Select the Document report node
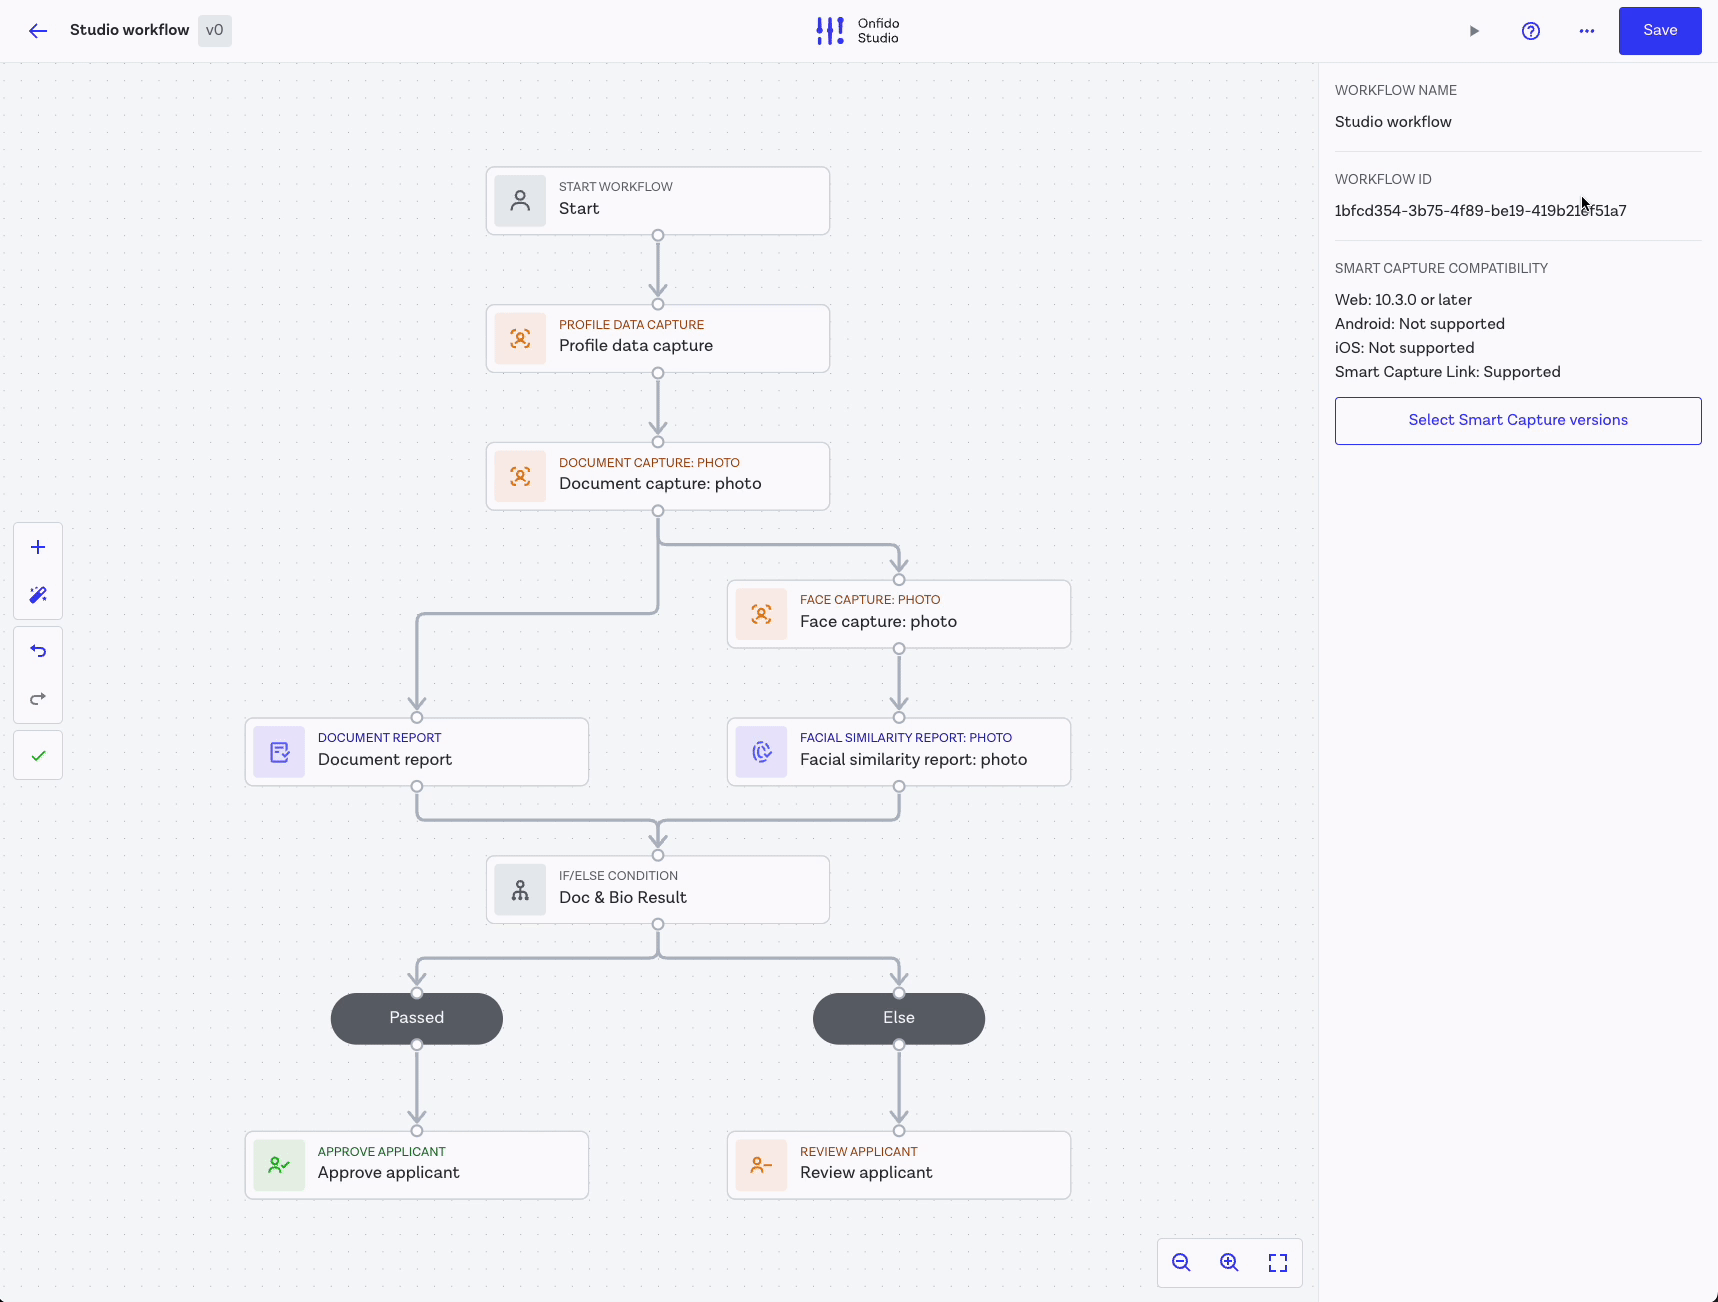The width and height of the screenshot is (1718, 1302). tap(416, 752)
